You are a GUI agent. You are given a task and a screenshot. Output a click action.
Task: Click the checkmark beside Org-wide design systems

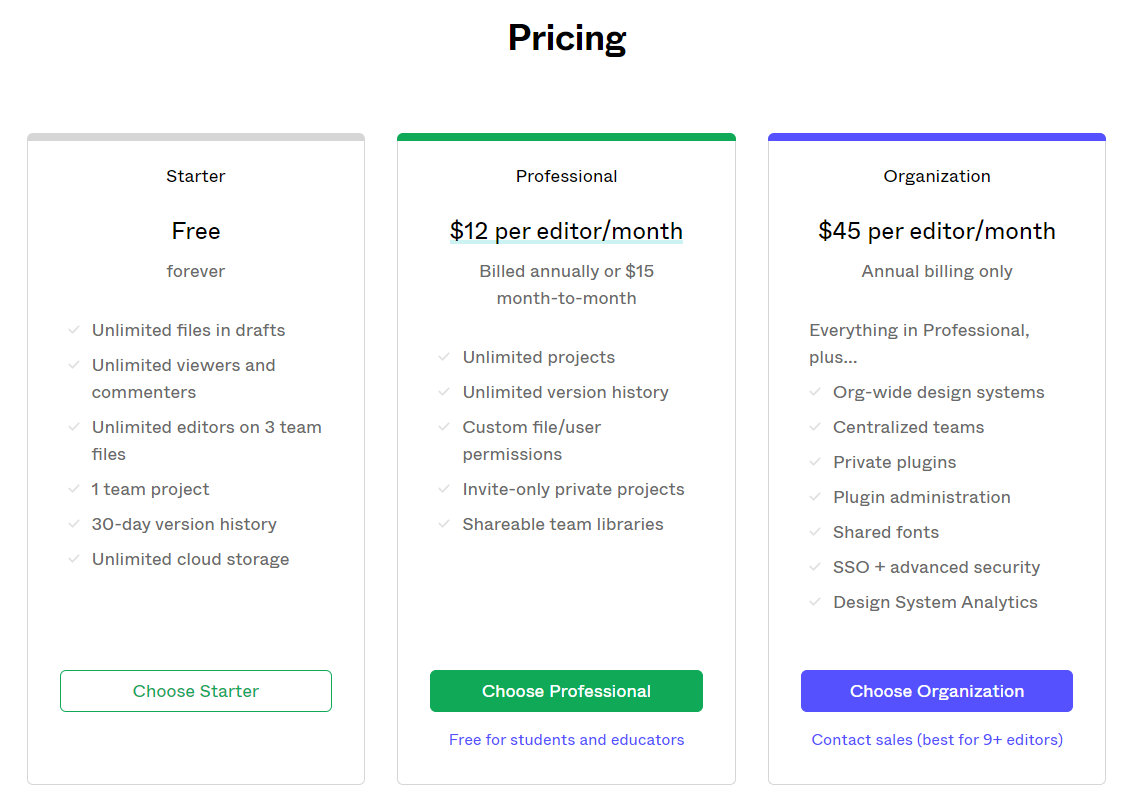815,392
